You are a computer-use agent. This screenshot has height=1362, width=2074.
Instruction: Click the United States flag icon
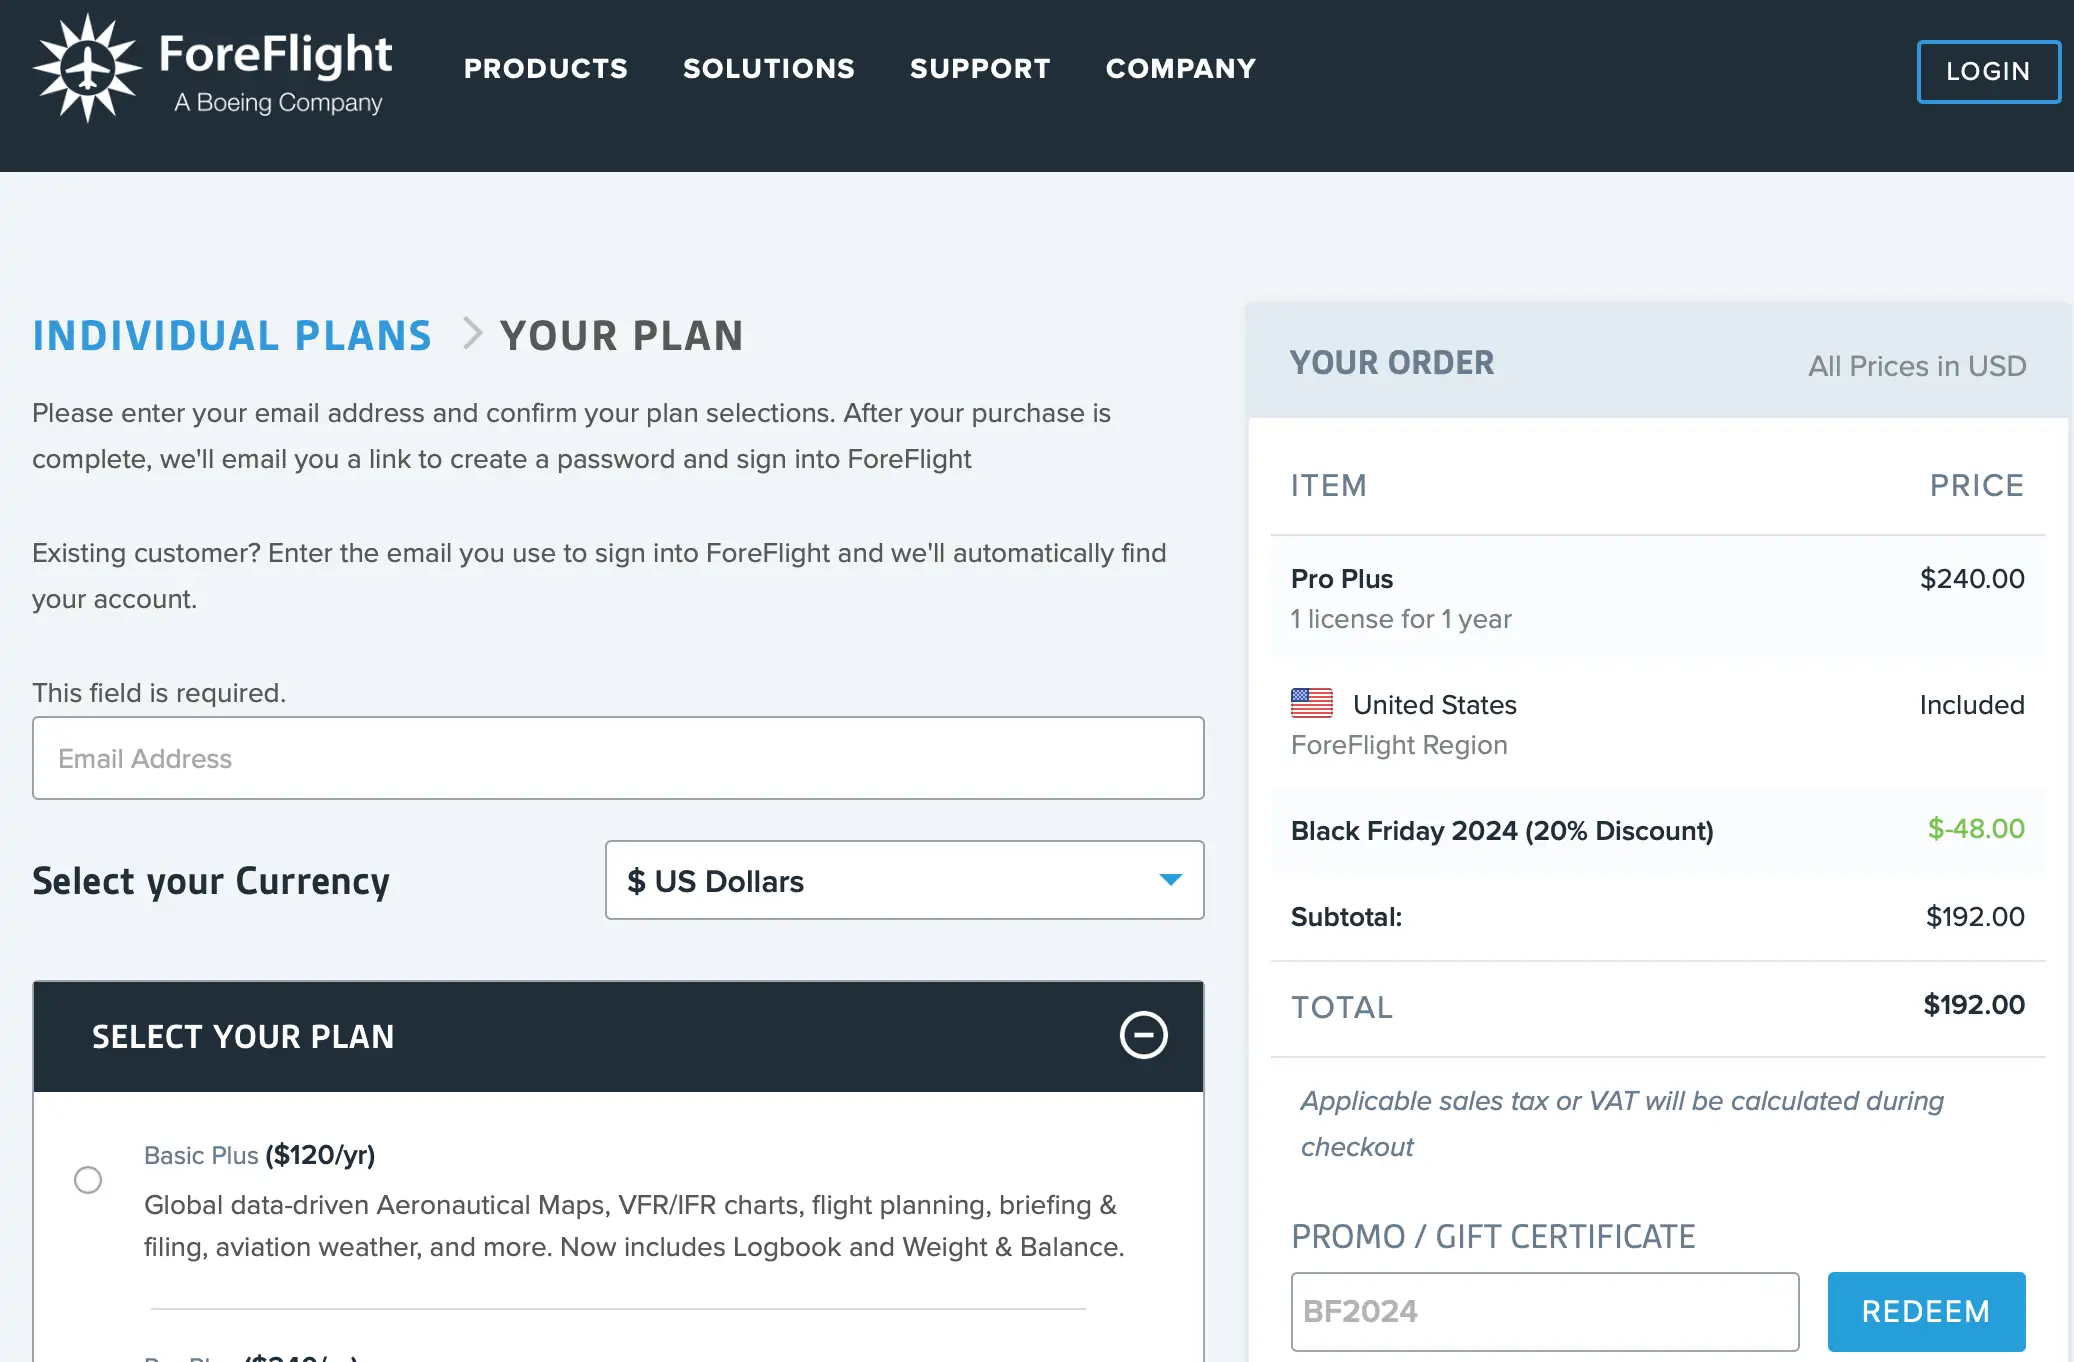(x=1311, y=704)
